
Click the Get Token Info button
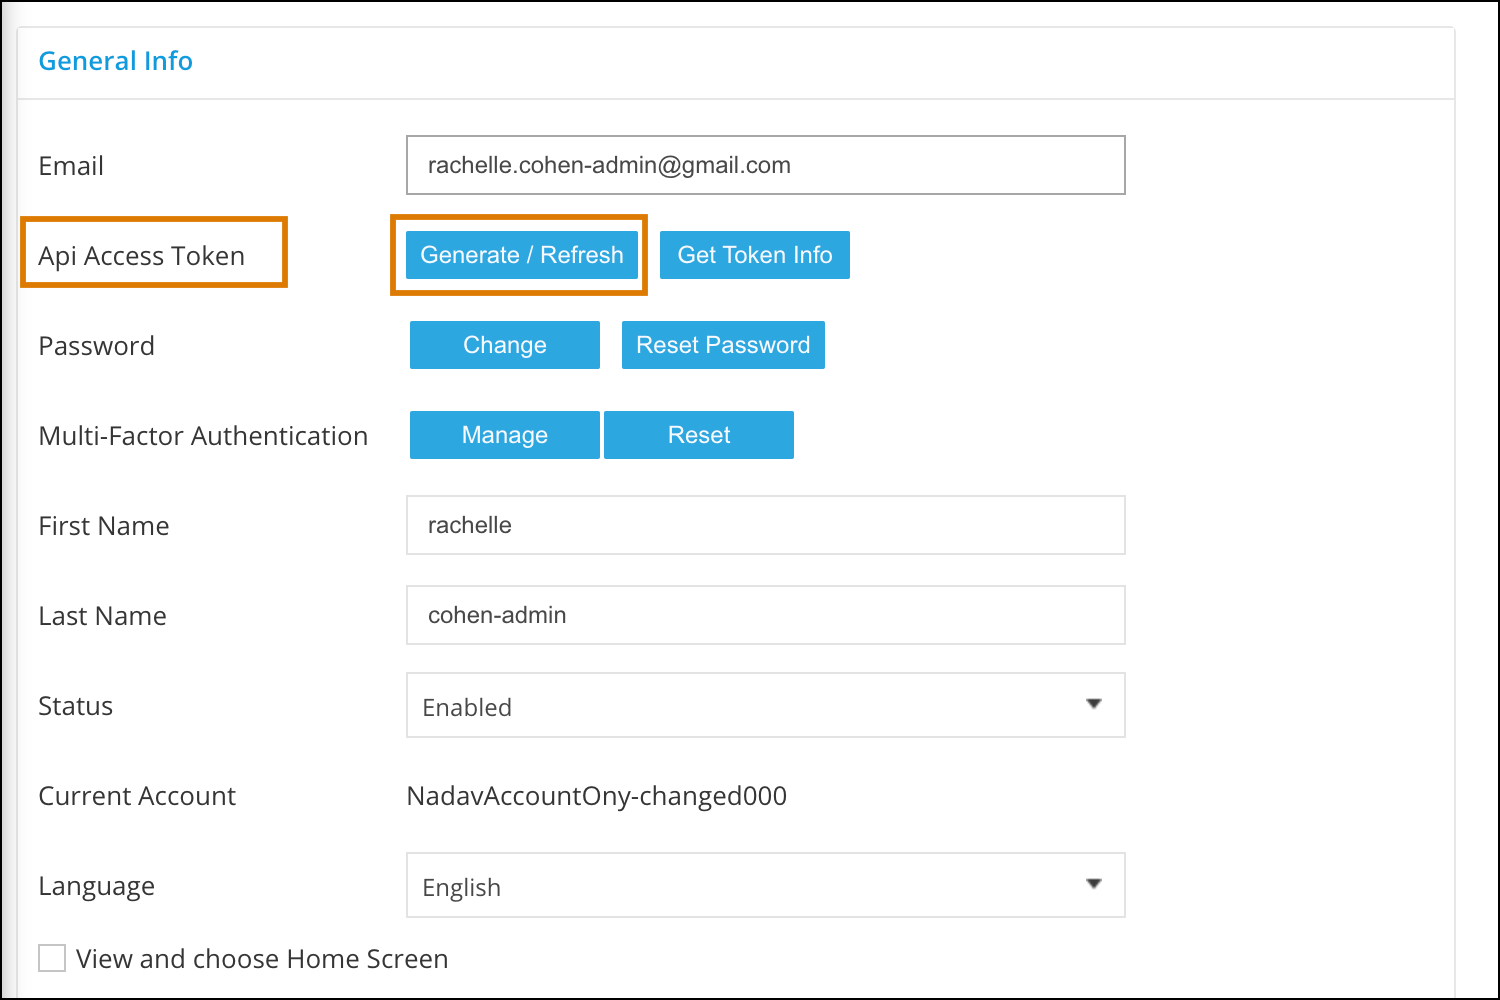(754, 255)
